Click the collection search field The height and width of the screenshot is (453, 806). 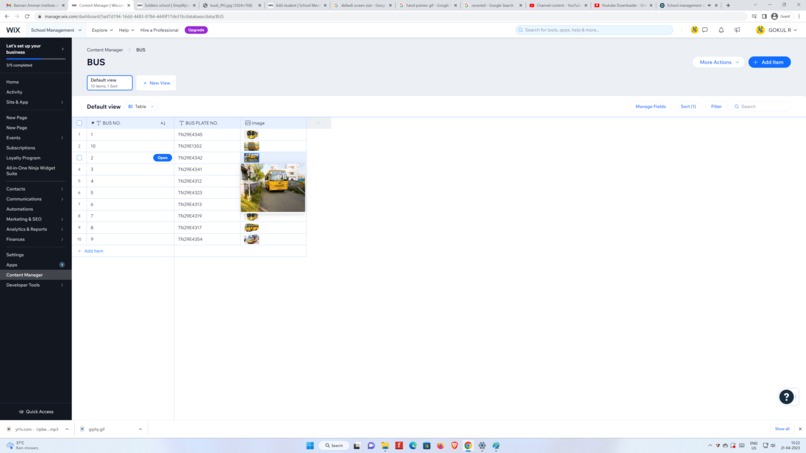coord(761,106)
